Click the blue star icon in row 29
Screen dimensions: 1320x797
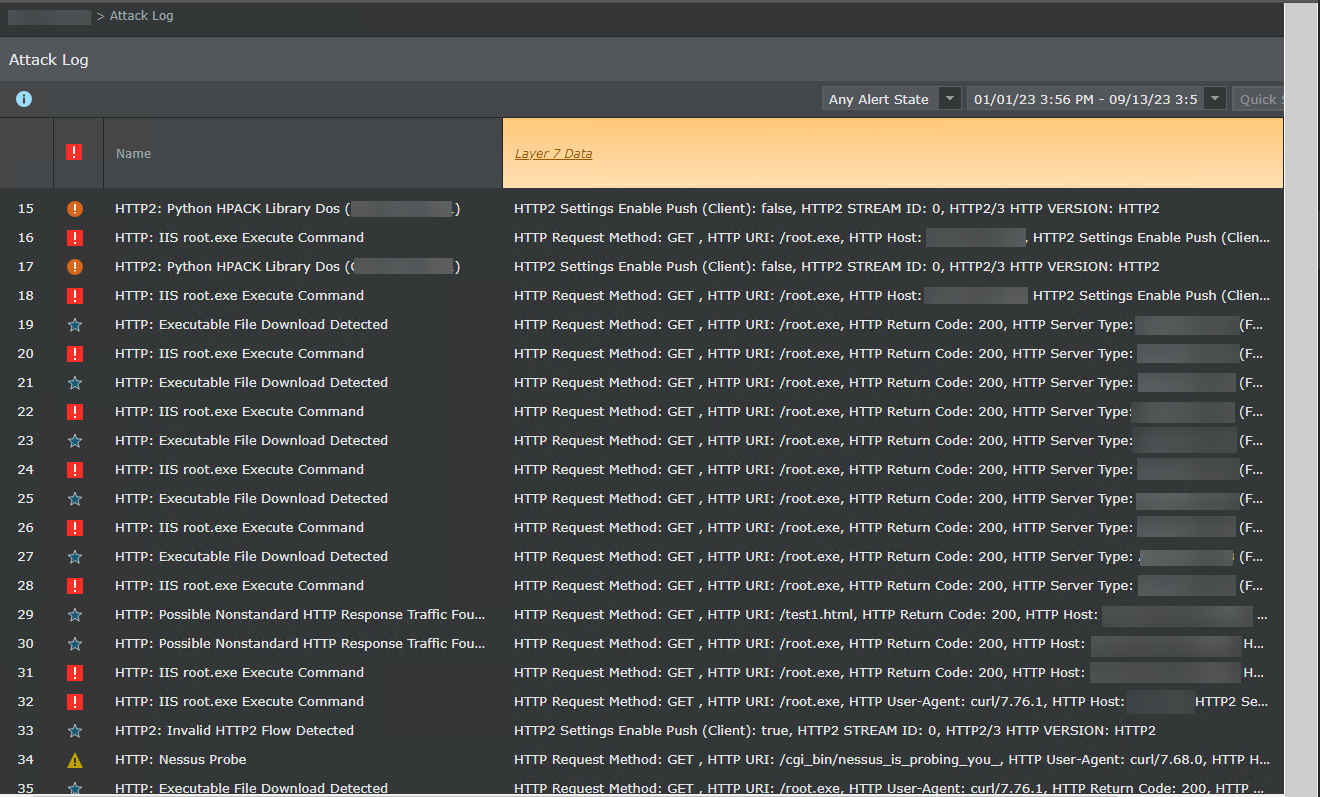coord(74,615)
